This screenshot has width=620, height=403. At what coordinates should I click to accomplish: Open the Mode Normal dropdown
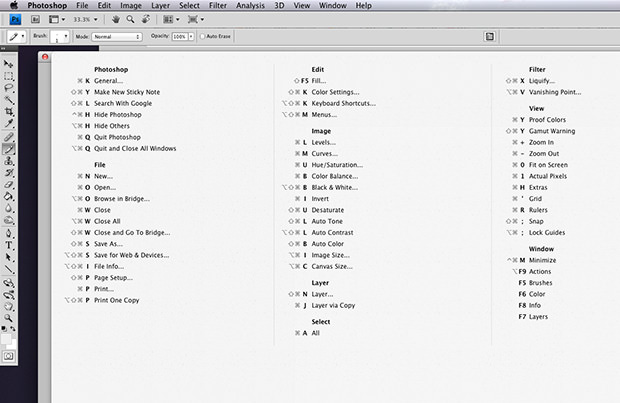[x=117, y=36]
